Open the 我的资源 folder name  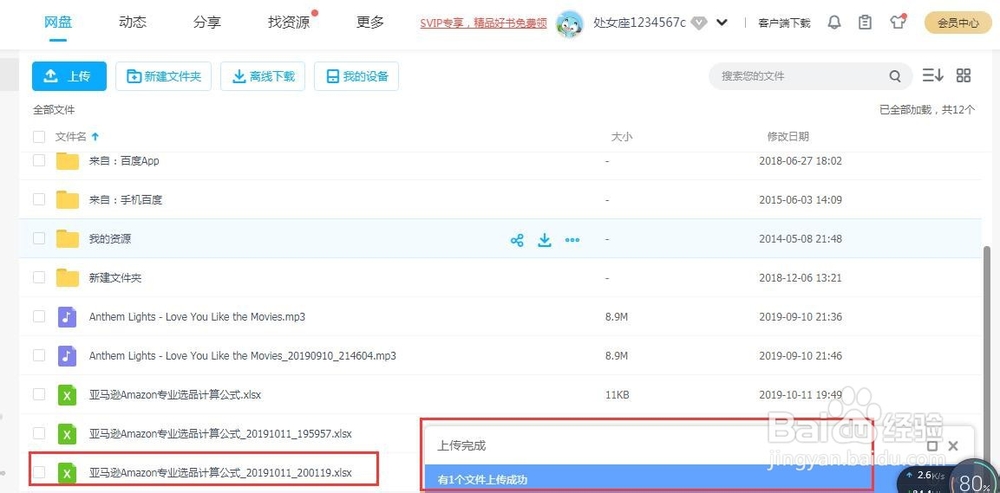(110, 239)
